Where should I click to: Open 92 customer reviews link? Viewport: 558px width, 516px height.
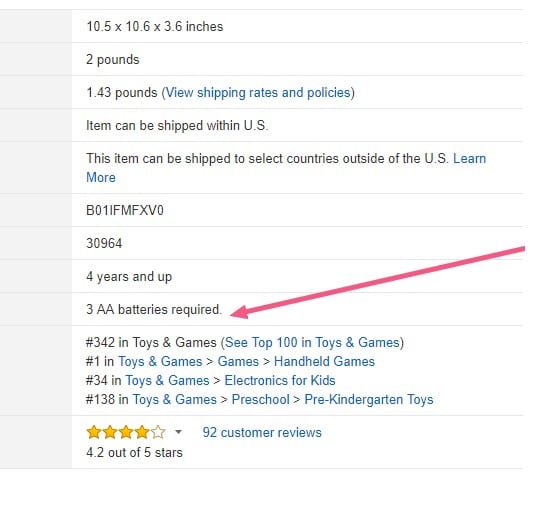coord(262,433)
